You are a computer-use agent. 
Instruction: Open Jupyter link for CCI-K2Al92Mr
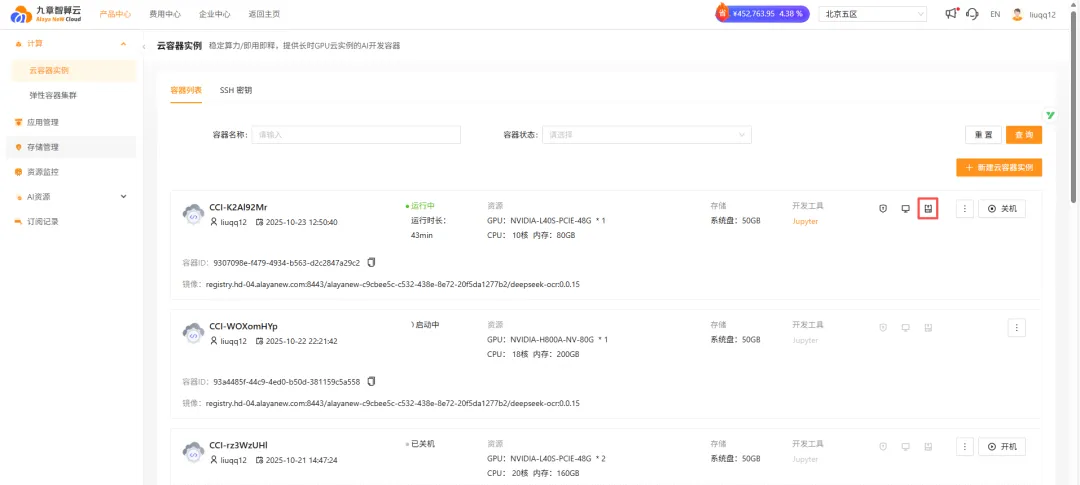tap(806, 221)
